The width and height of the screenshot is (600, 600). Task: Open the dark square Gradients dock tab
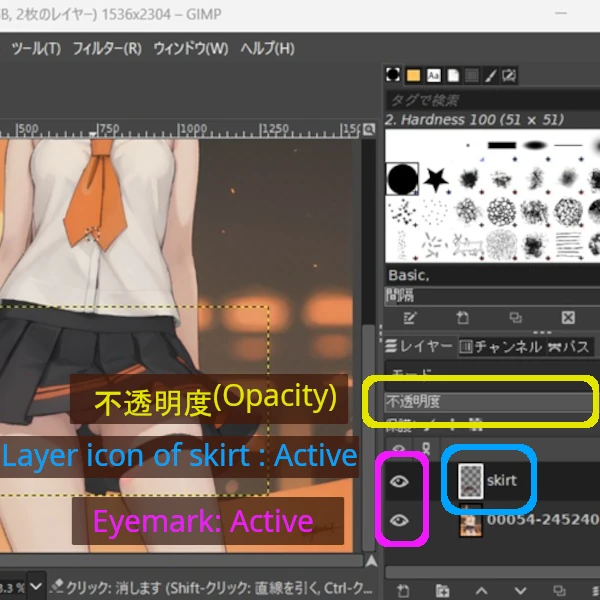471,75
